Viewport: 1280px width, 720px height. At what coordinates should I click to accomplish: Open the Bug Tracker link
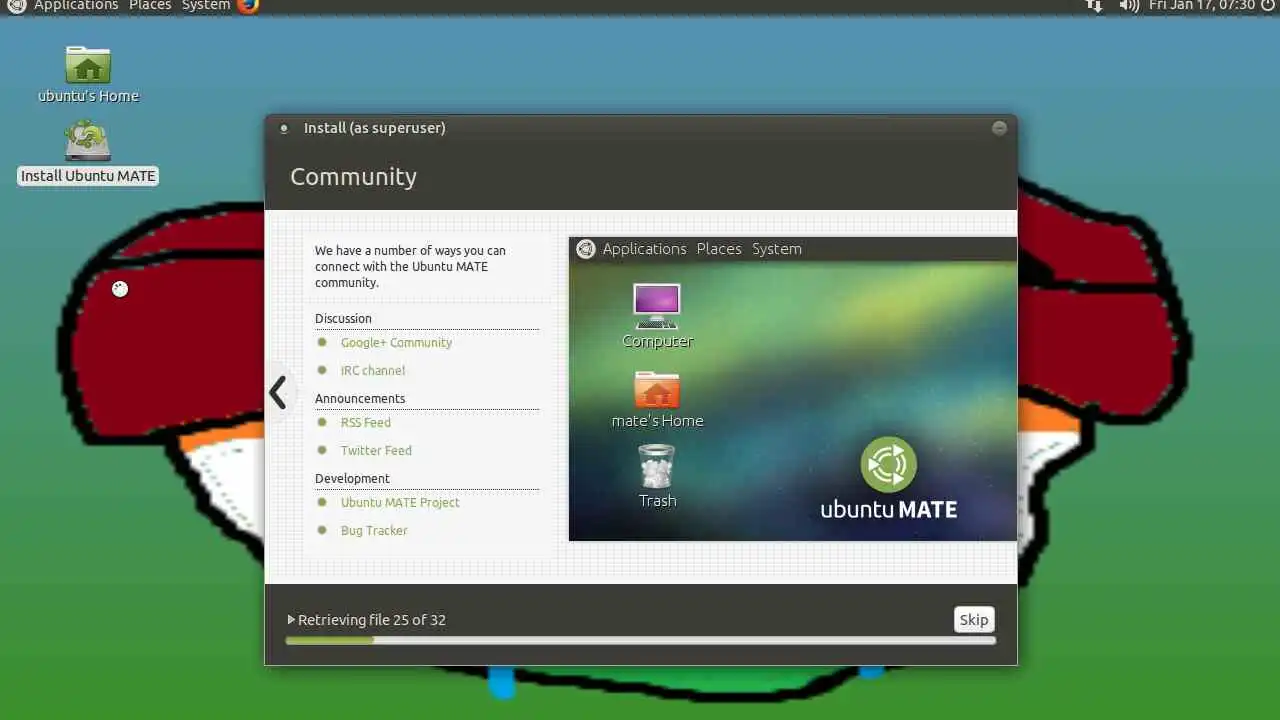pos(374,530)
